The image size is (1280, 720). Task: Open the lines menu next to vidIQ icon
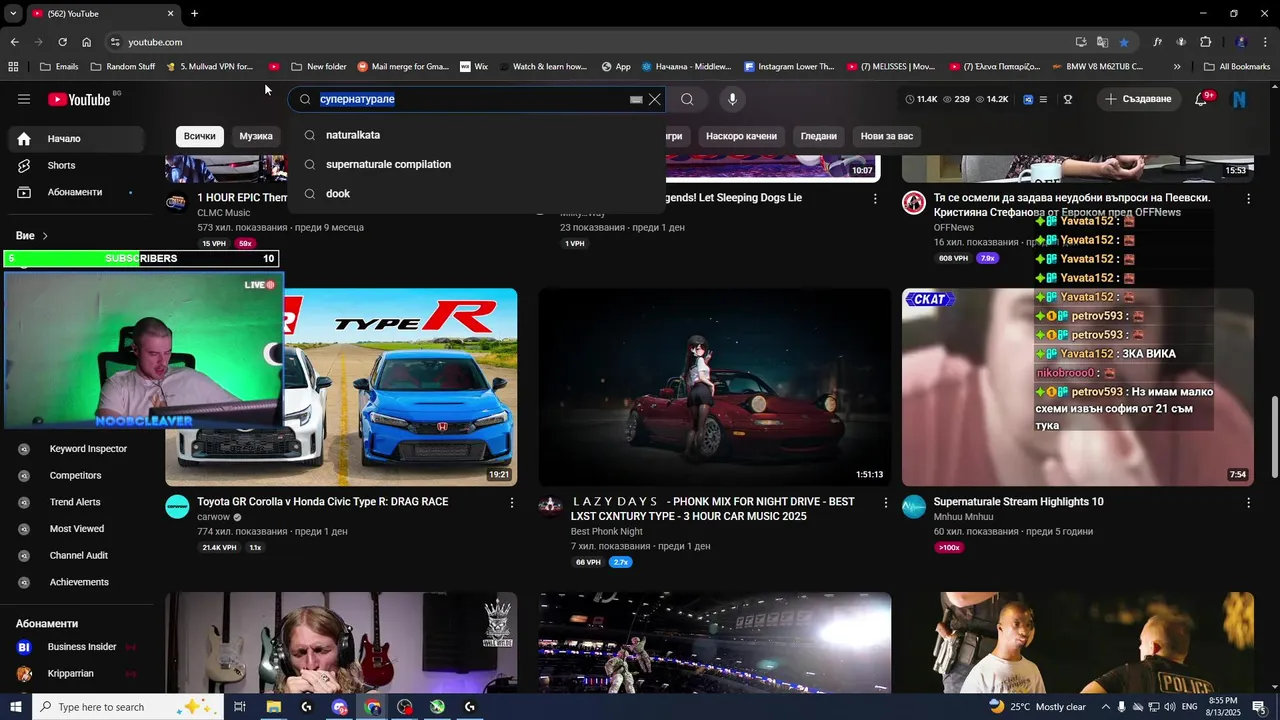pyautogui.click(x=1043, y=99)
